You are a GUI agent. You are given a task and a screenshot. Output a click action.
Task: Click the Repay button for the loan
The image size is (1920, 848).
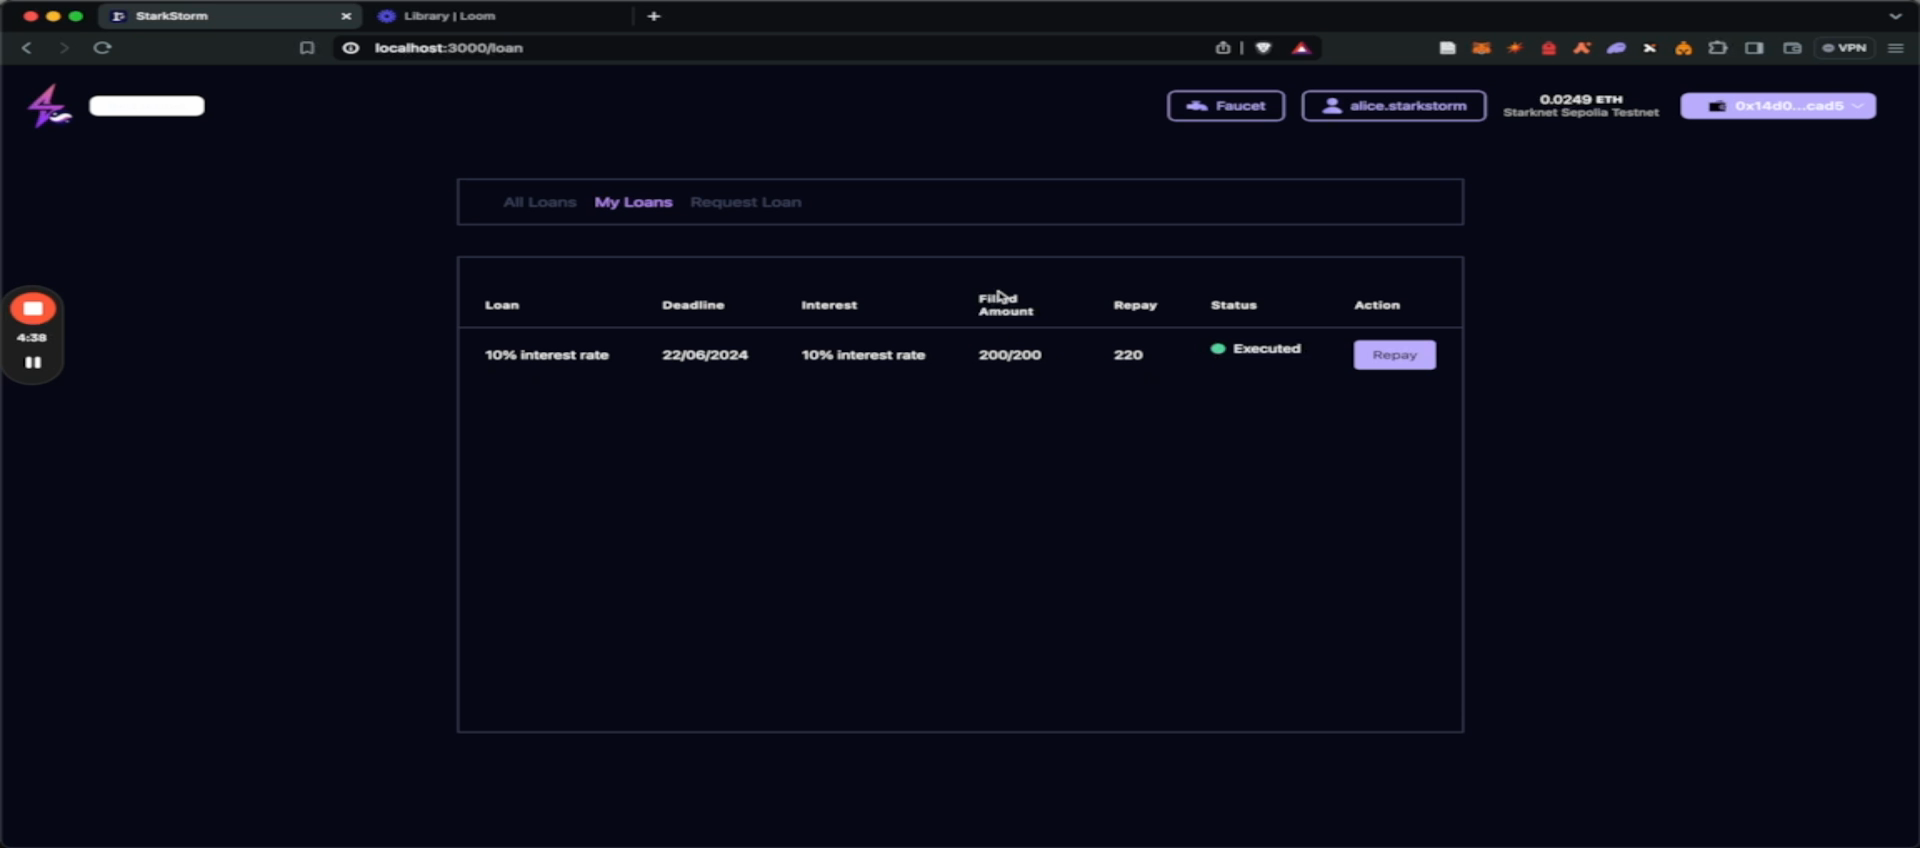(x=1394, y=355)
